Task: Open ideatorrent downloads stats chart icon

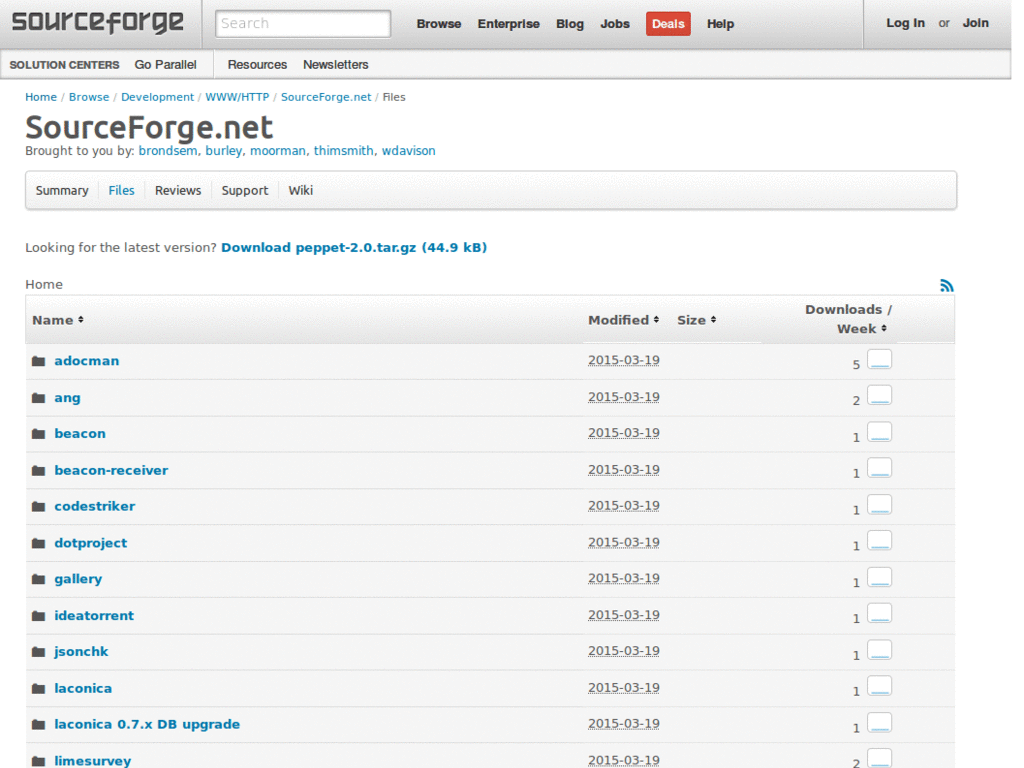Action: tap(879, 613)
